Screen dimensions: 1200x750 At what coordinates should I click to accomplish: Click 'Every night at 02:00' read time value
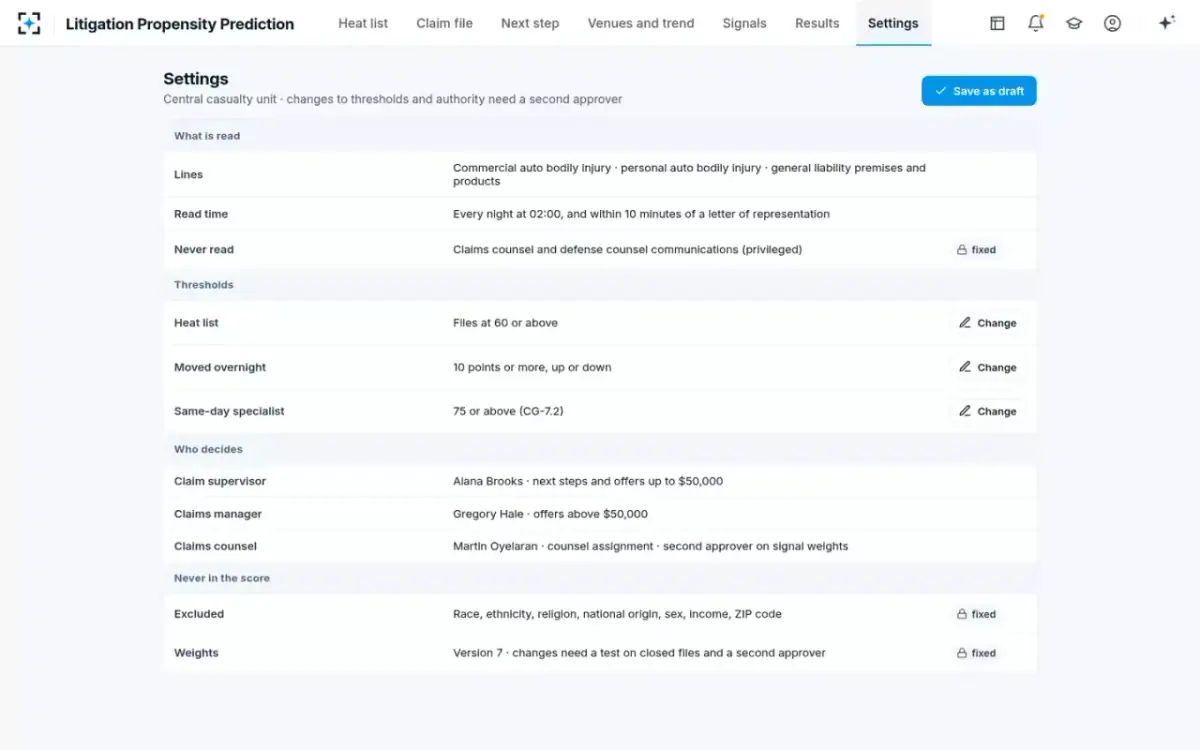coord(641,214)
